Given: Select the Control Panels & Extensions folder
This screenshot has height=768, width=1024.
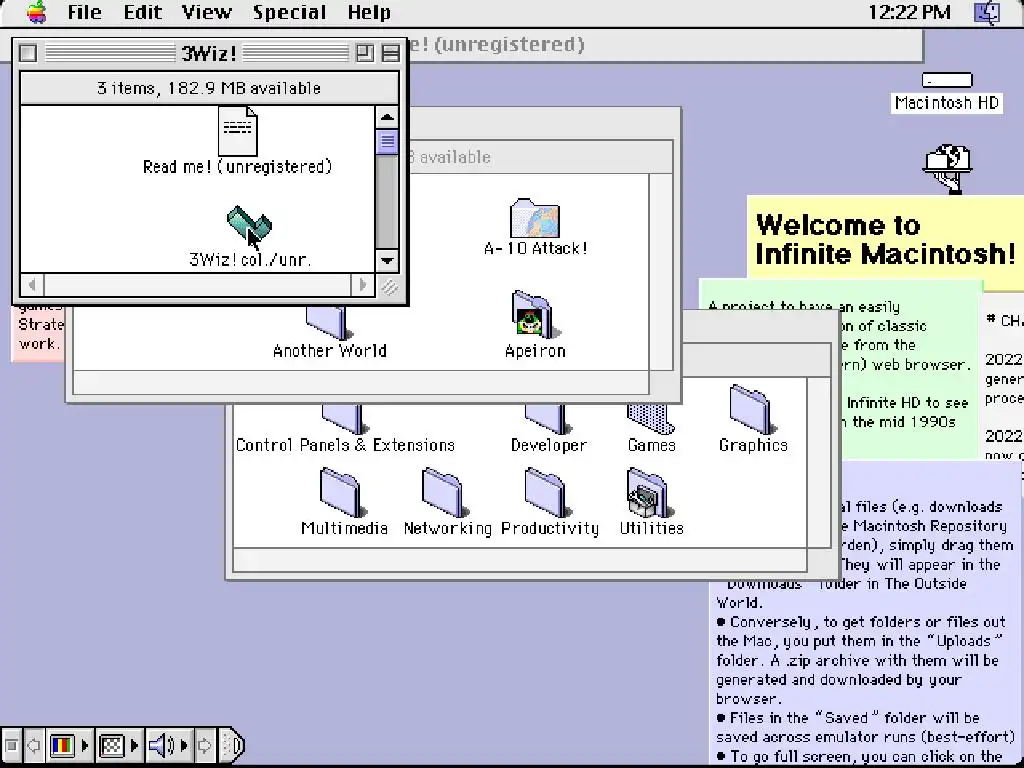Looking at the screenshot, I should pos(344,419).
